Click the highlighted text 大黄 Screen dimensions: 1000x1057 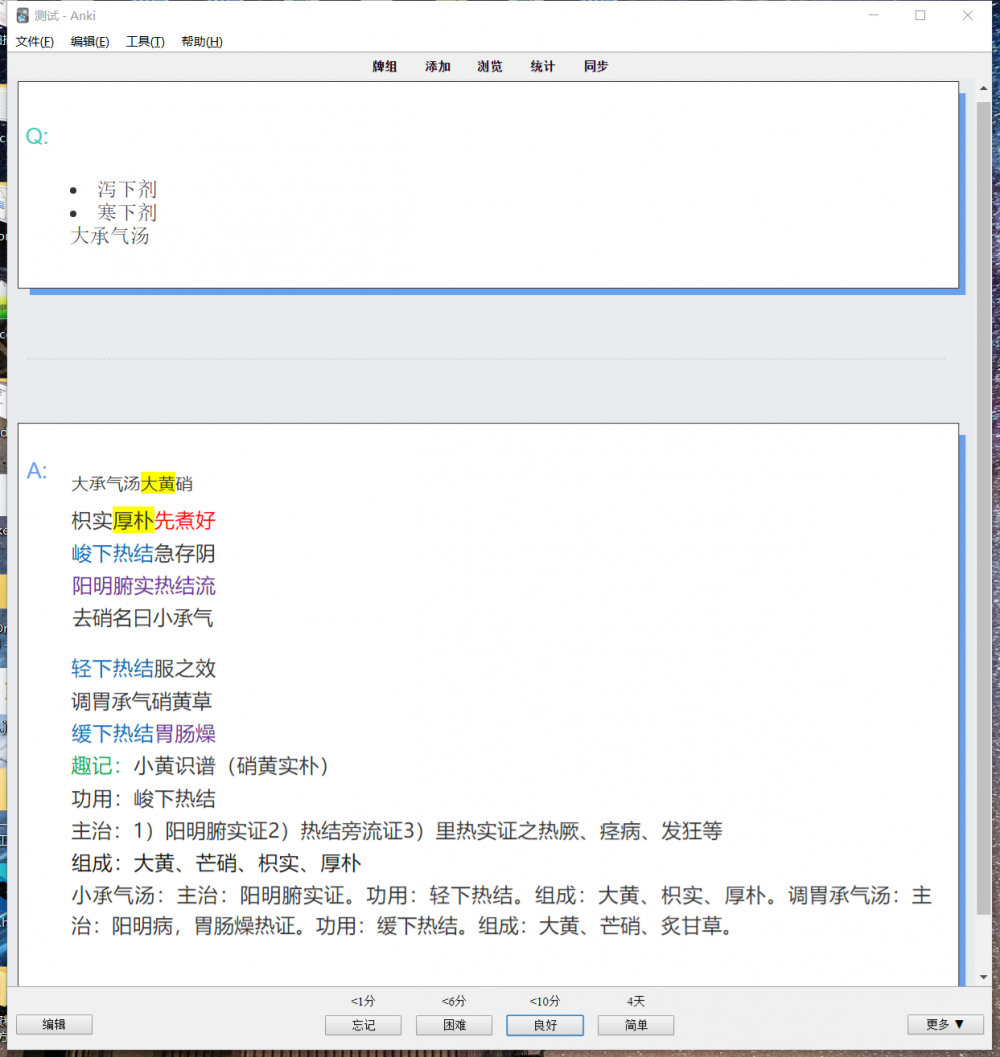pos(158,483)
